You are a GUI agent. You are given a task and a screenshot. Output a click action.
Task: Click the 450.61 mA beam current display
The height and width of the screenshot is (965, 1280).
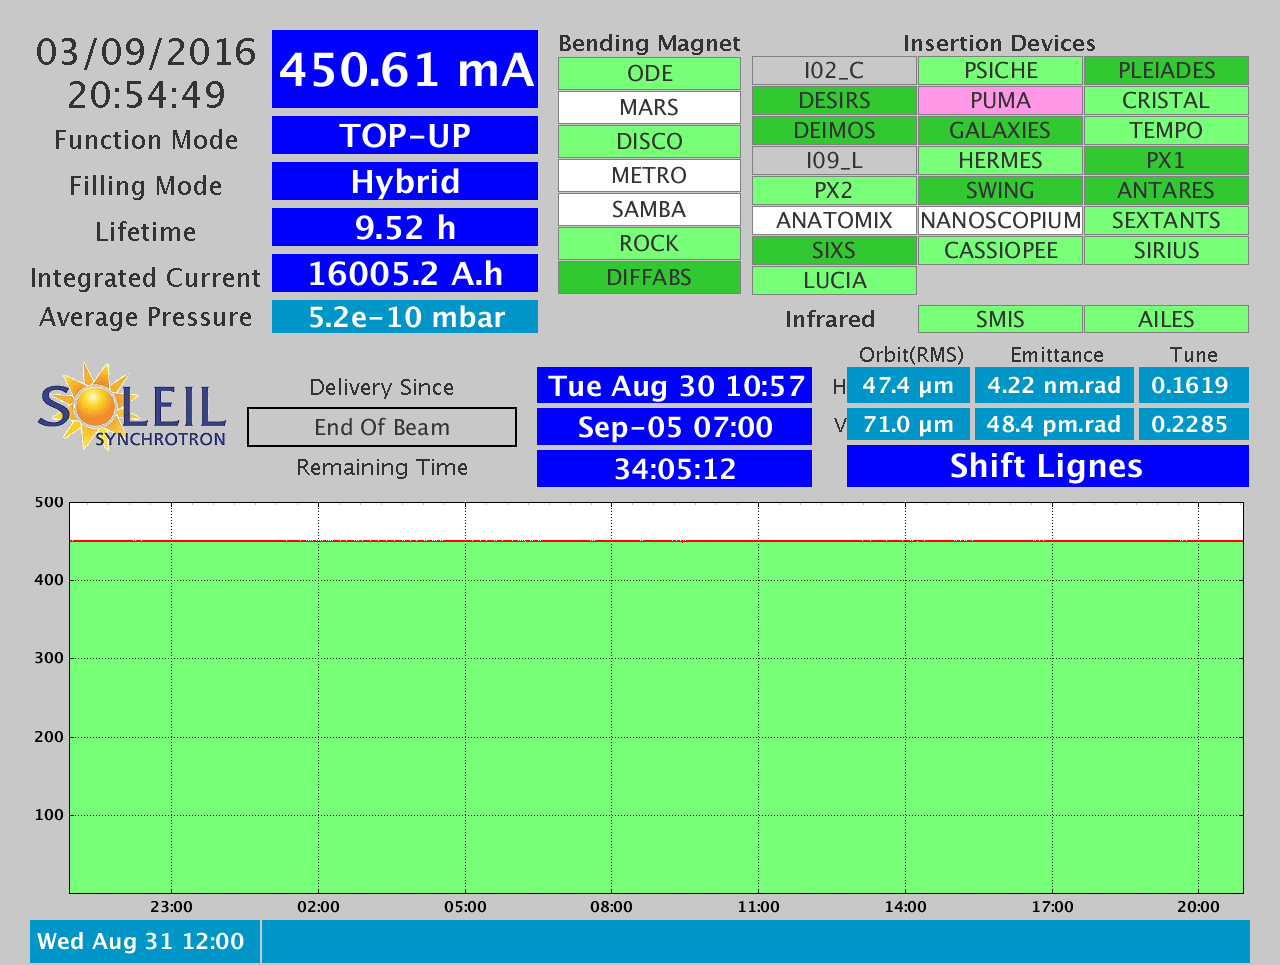coord(405,69)
